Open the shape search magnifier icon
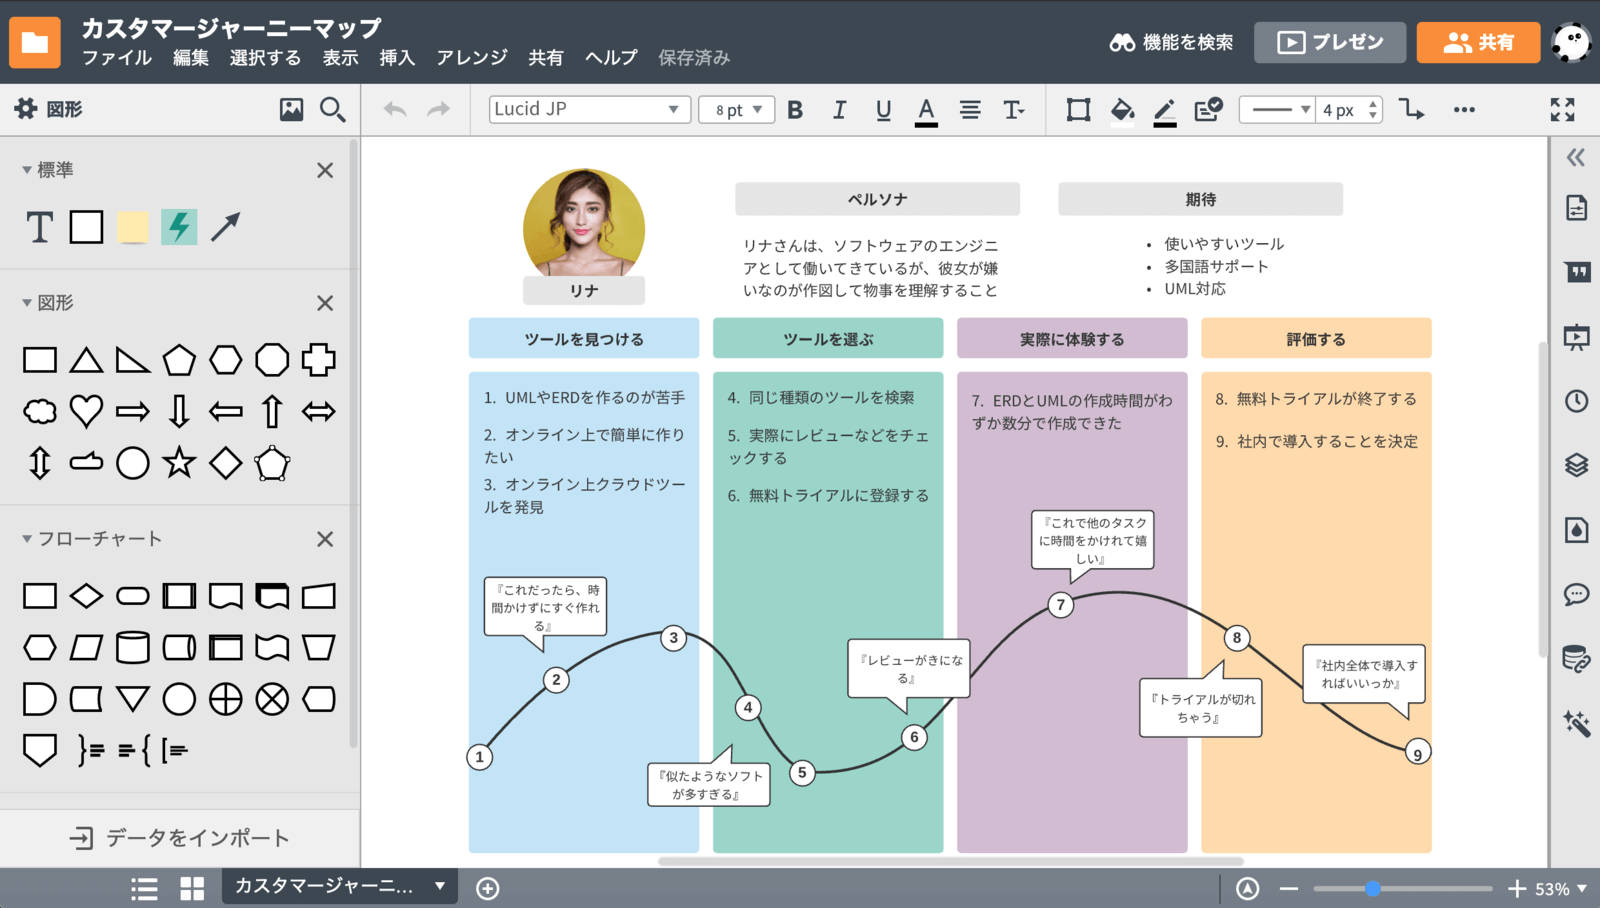The height and width of the screenshot is (908, 1600). pos(333,110)
